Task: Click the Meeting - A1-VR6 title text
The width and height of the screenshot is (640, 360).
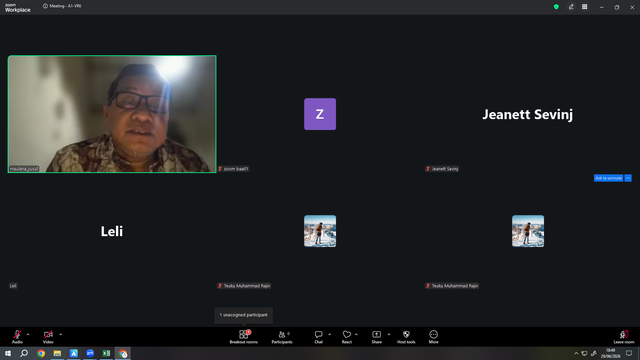Action: 65,6
